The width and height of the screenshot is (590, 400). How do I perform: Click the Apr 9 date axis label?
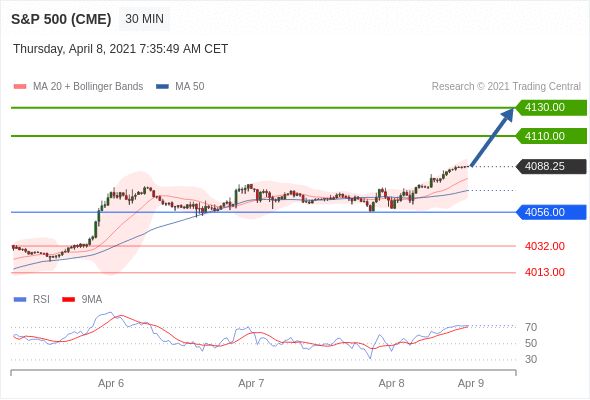pos(471,383)
